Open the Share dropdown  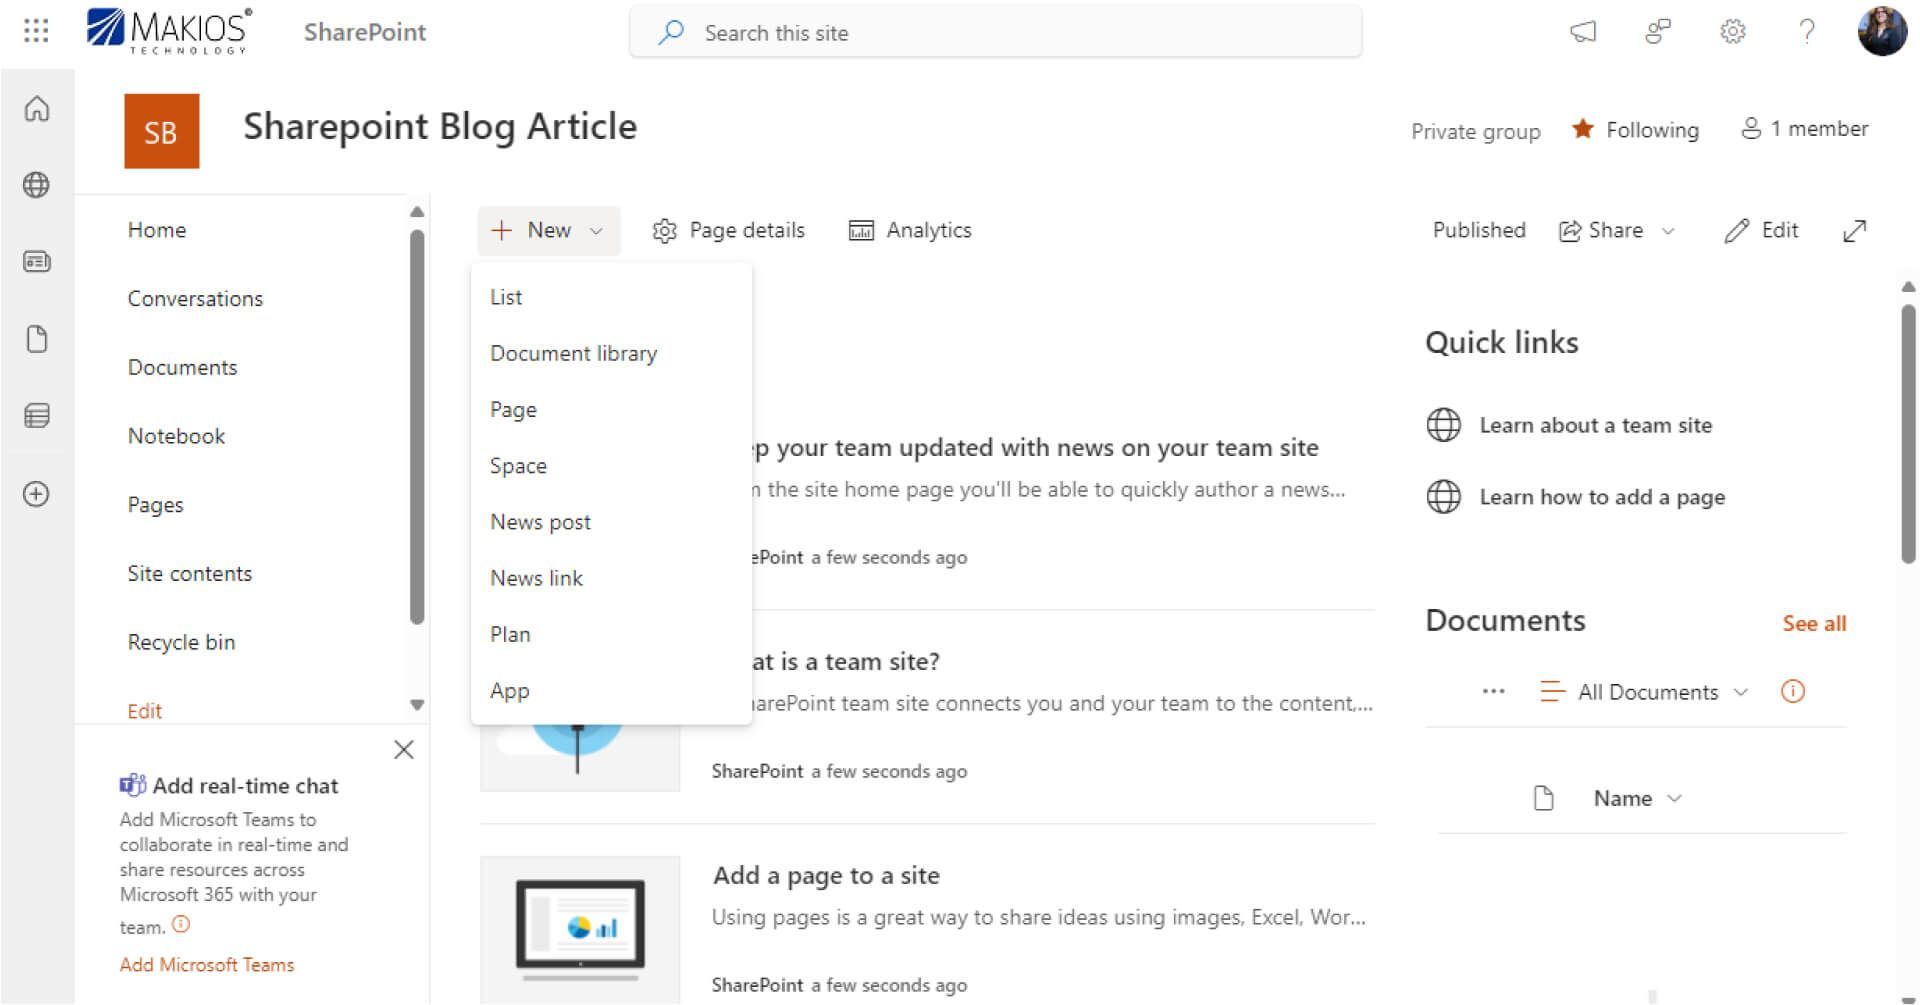click(1616, 231)
